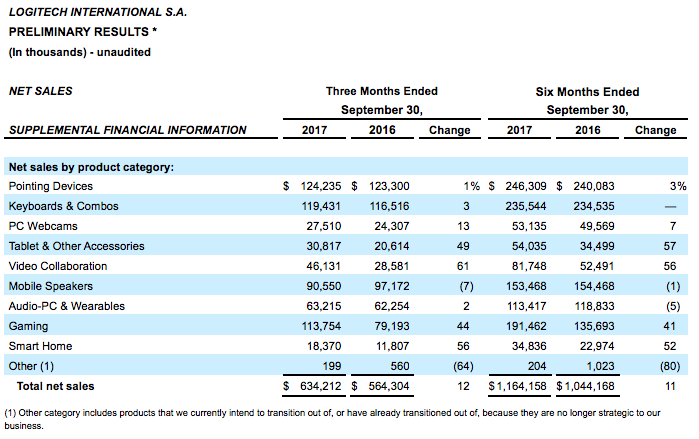The width and height of the screenshot is (699, 439).
Task: Select the value 22,974
Action: click(x=597, y=346)
